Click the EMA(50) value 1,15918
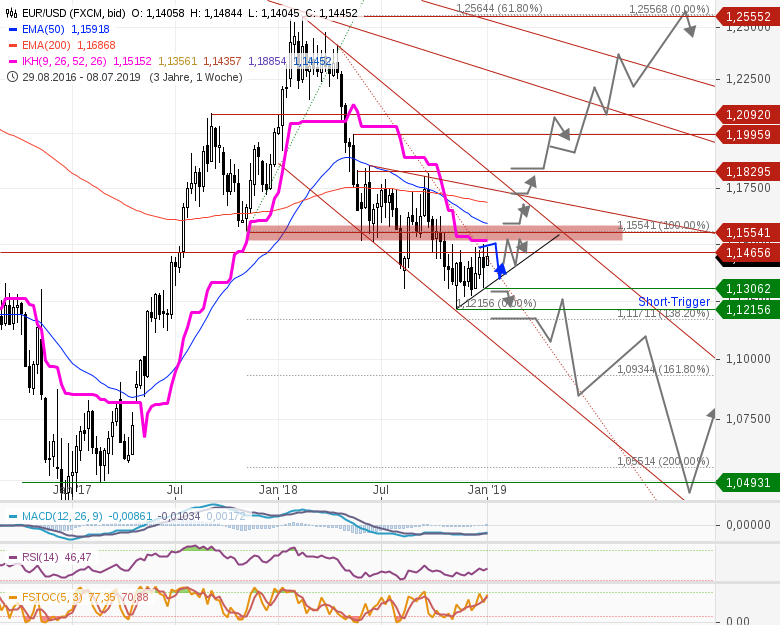This screenshot has height=625, width=780. coord(91,29)
